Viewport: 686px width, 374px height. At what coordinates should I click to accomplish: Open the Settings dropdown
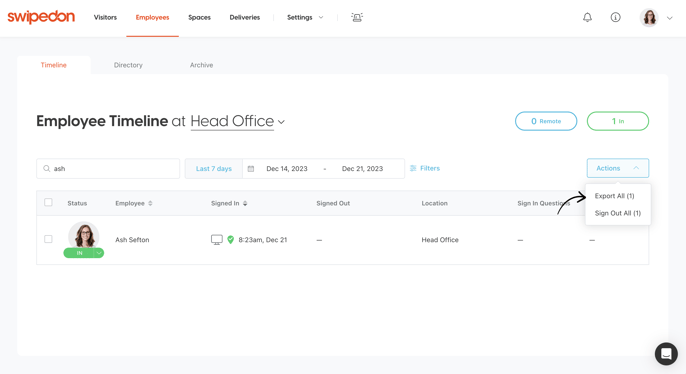click(x=305, y=17)
